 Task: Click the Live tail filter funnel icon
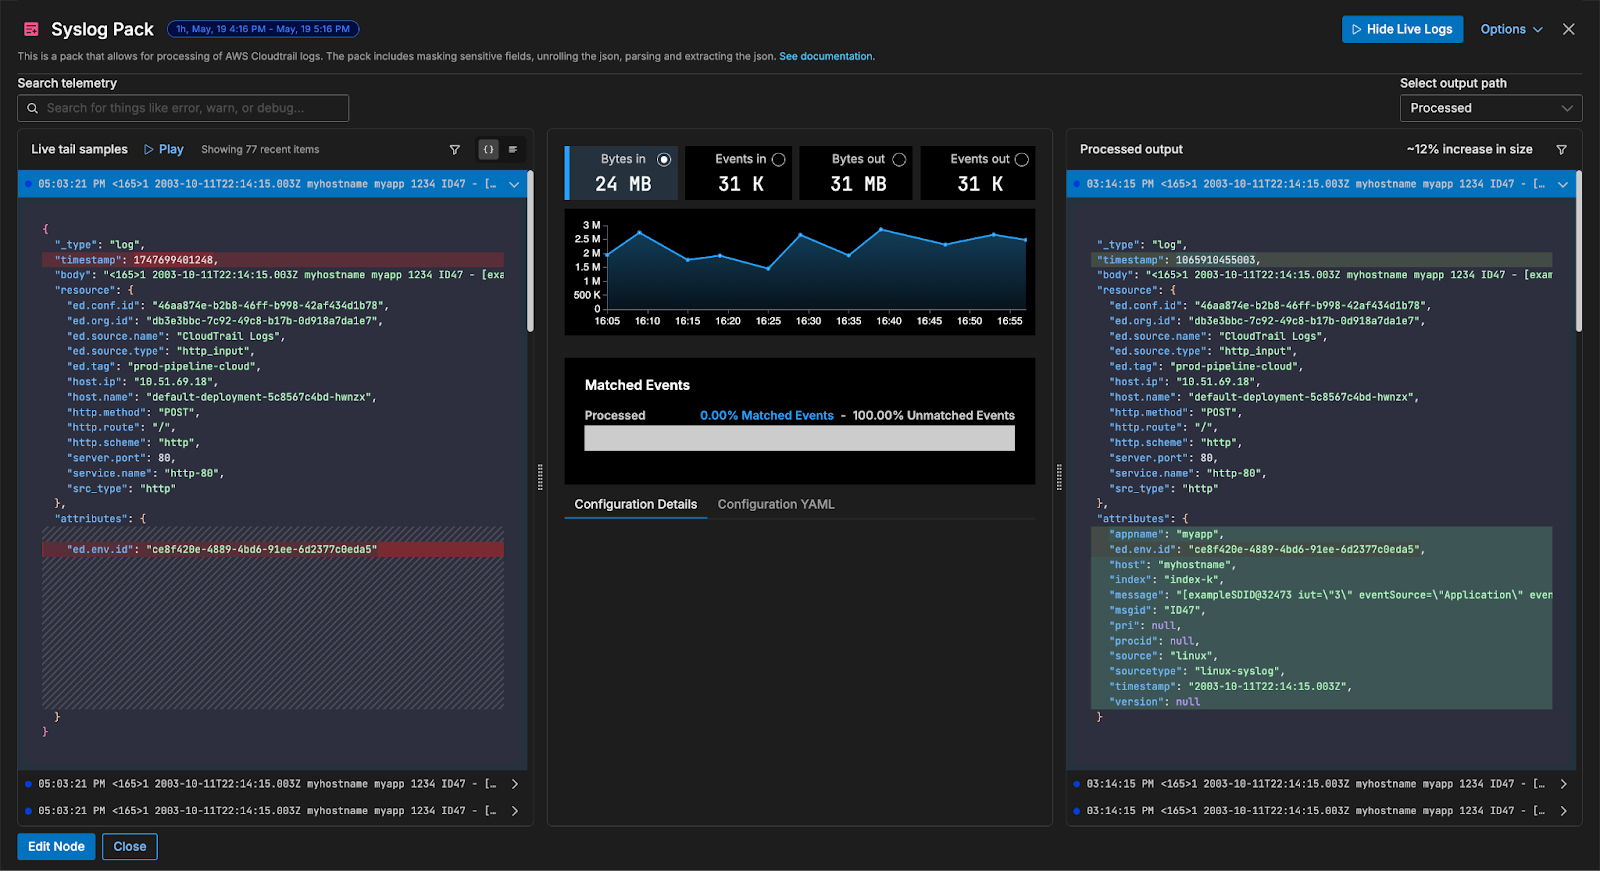[455, 150]
